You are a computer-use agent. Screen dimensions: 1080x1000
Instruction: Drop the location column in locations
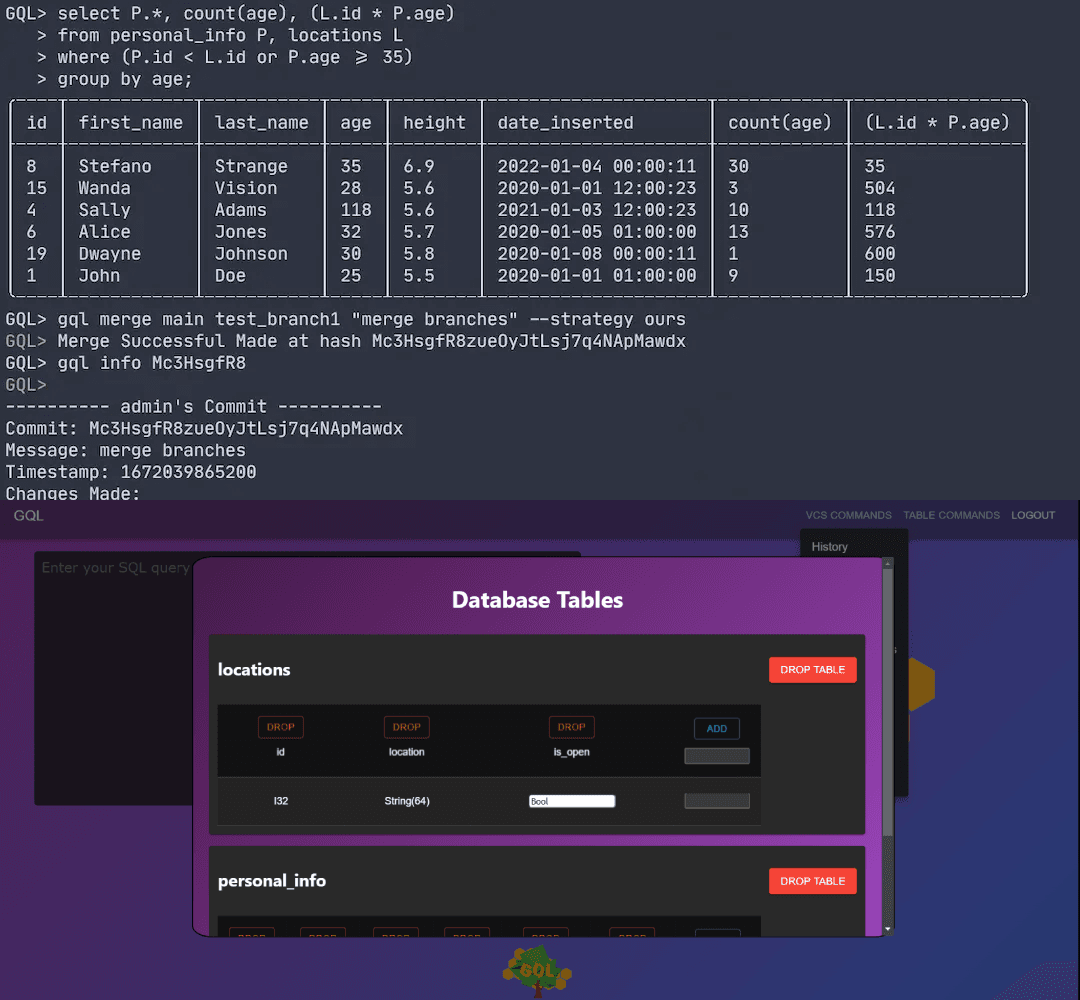point(406,727)
